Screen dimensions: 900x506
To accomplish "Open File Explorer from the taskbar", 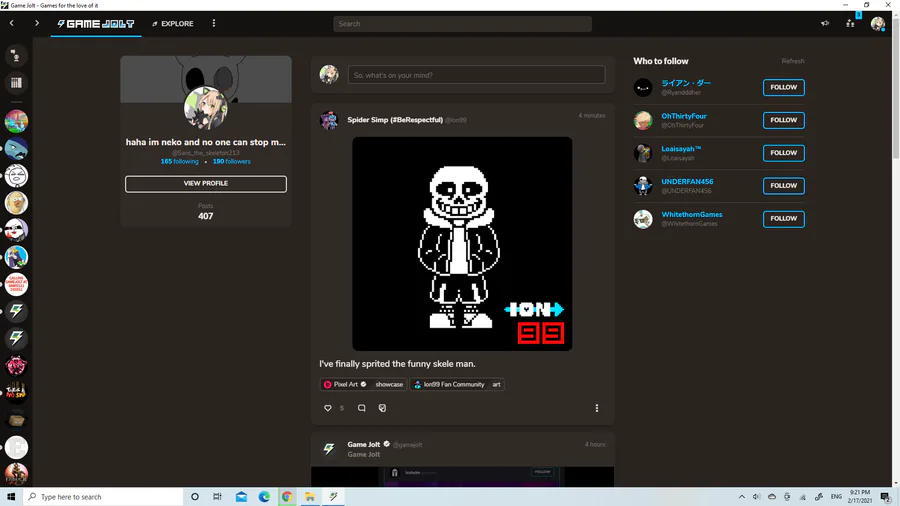I will 310,496.
